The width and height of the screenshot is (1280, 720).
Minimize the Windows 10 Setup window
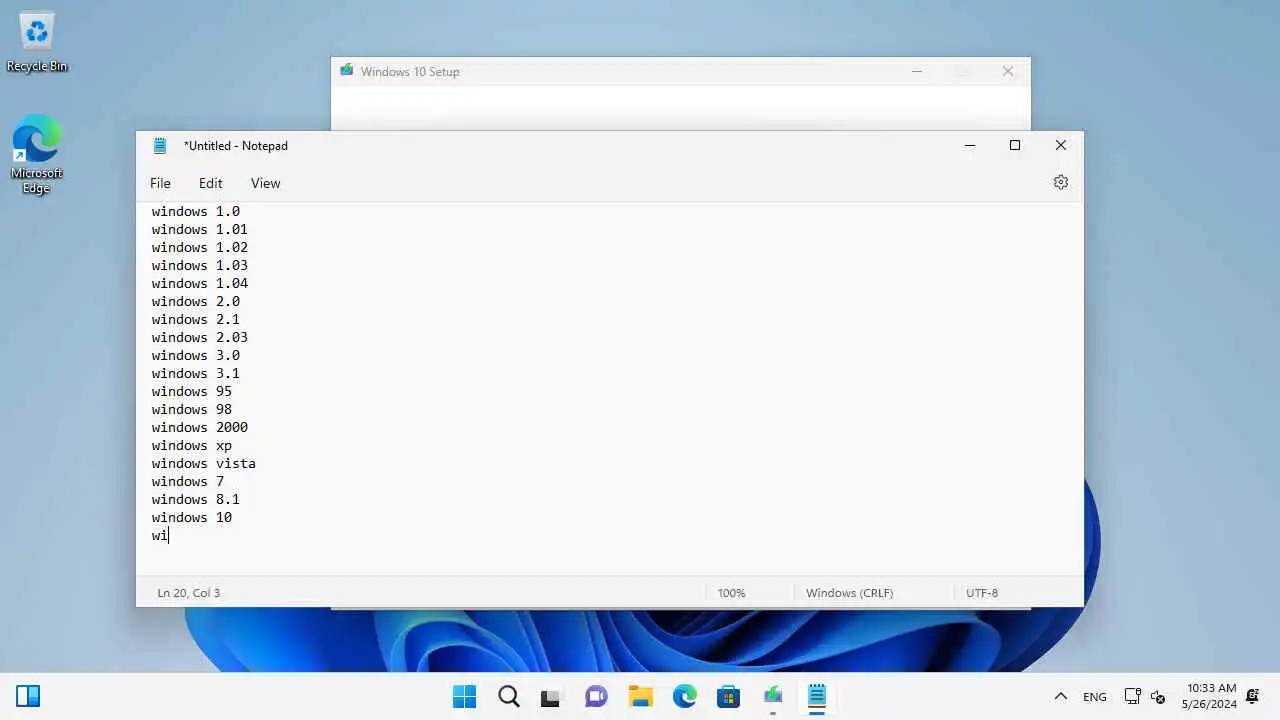[917, 71]
